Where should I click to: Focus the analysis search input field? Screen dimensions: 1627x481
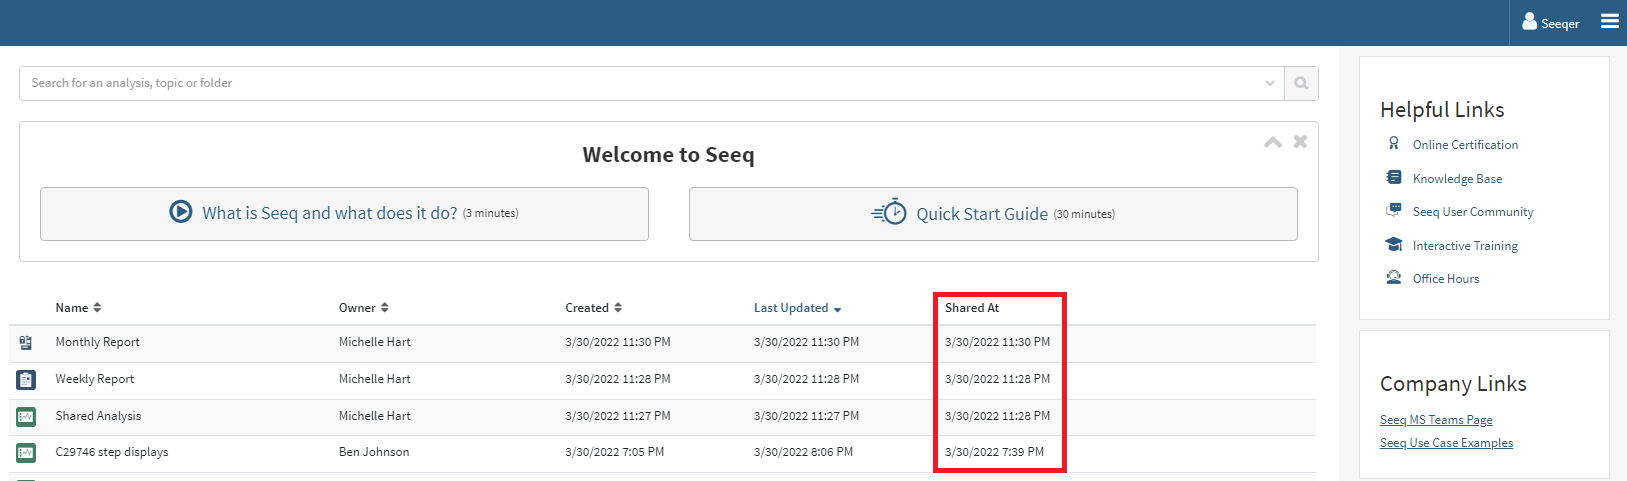pos(640,83)
